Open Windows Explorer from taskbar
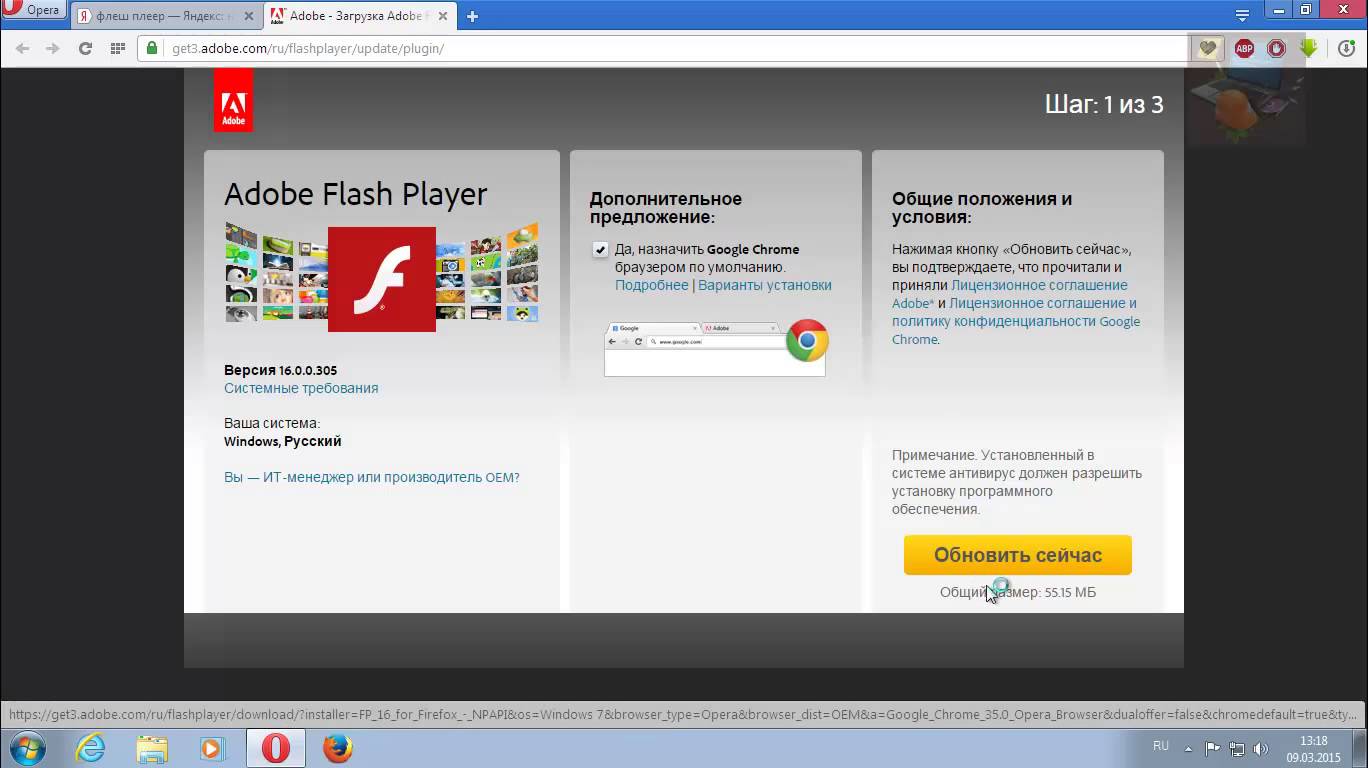This screenshot has width=1368, height=768. coord(152,748)
